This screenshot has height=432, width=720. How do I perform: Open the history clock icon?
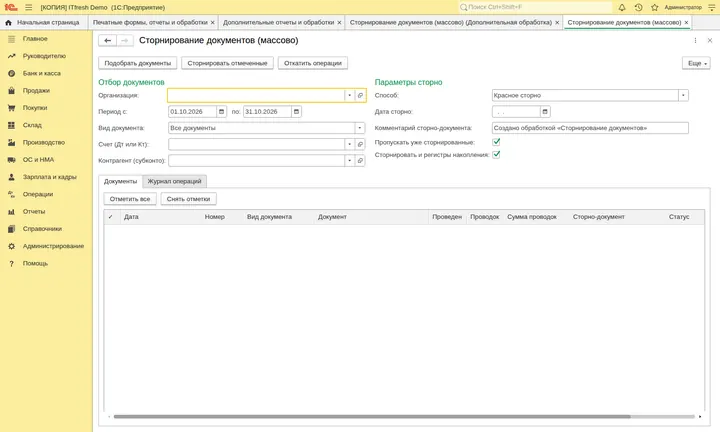click(638, 7)
